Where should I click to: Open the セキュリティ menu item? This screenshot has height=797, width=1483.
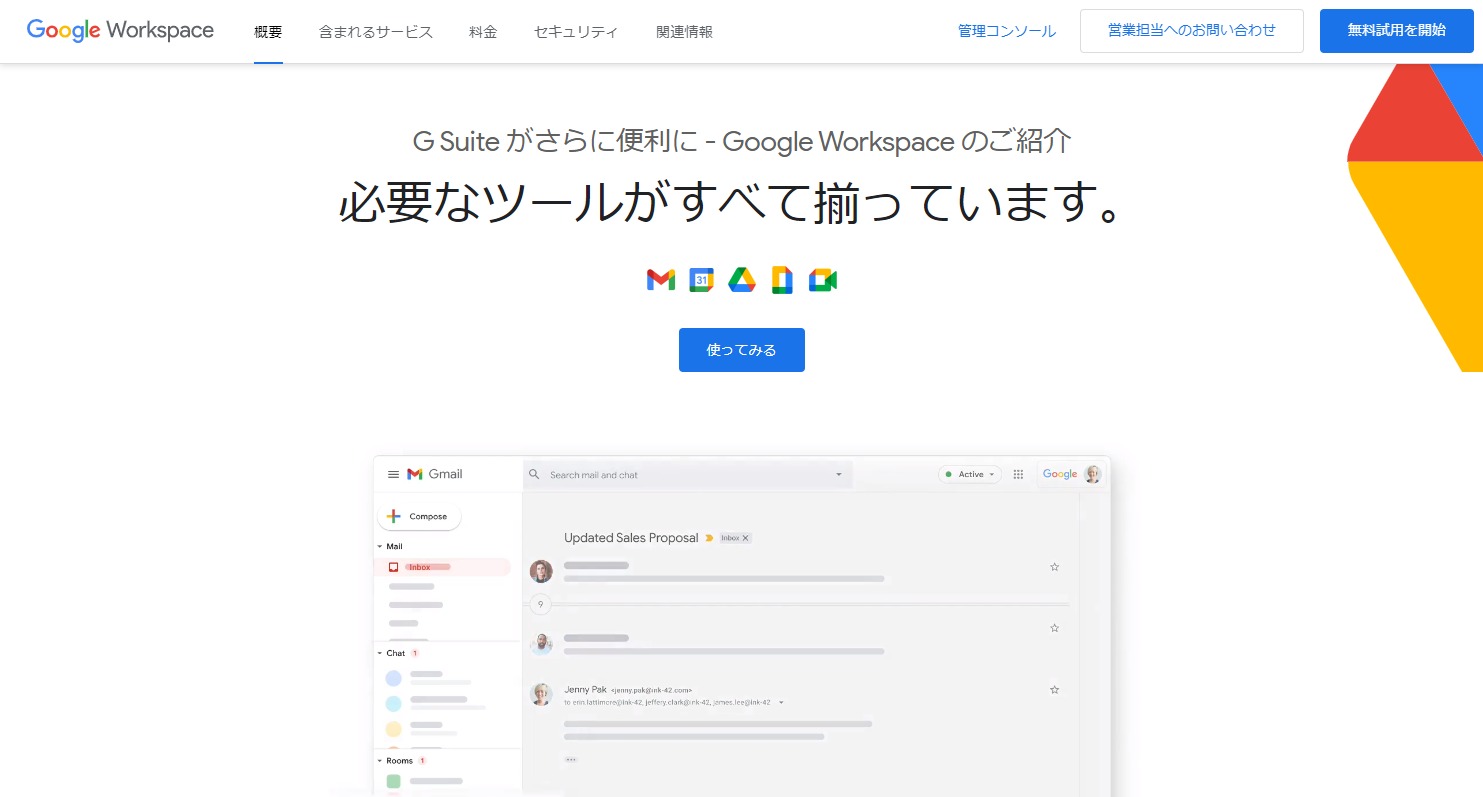[576, 32]
